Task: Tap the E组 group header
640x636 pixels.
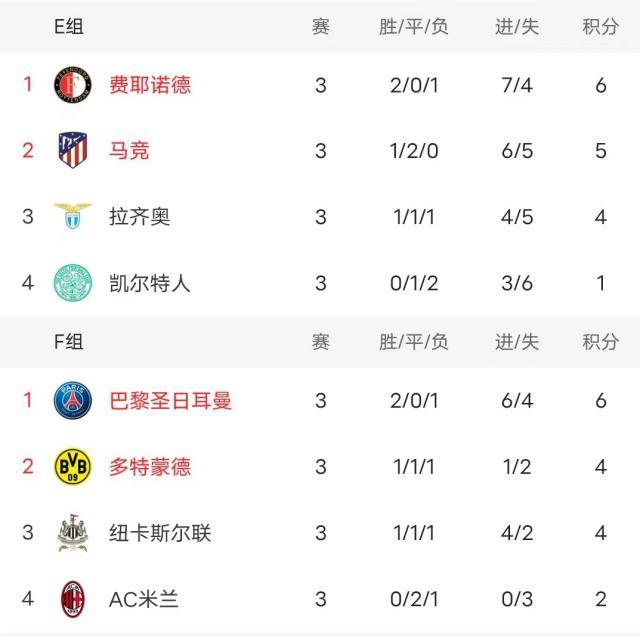Action: tap(69, 27)
